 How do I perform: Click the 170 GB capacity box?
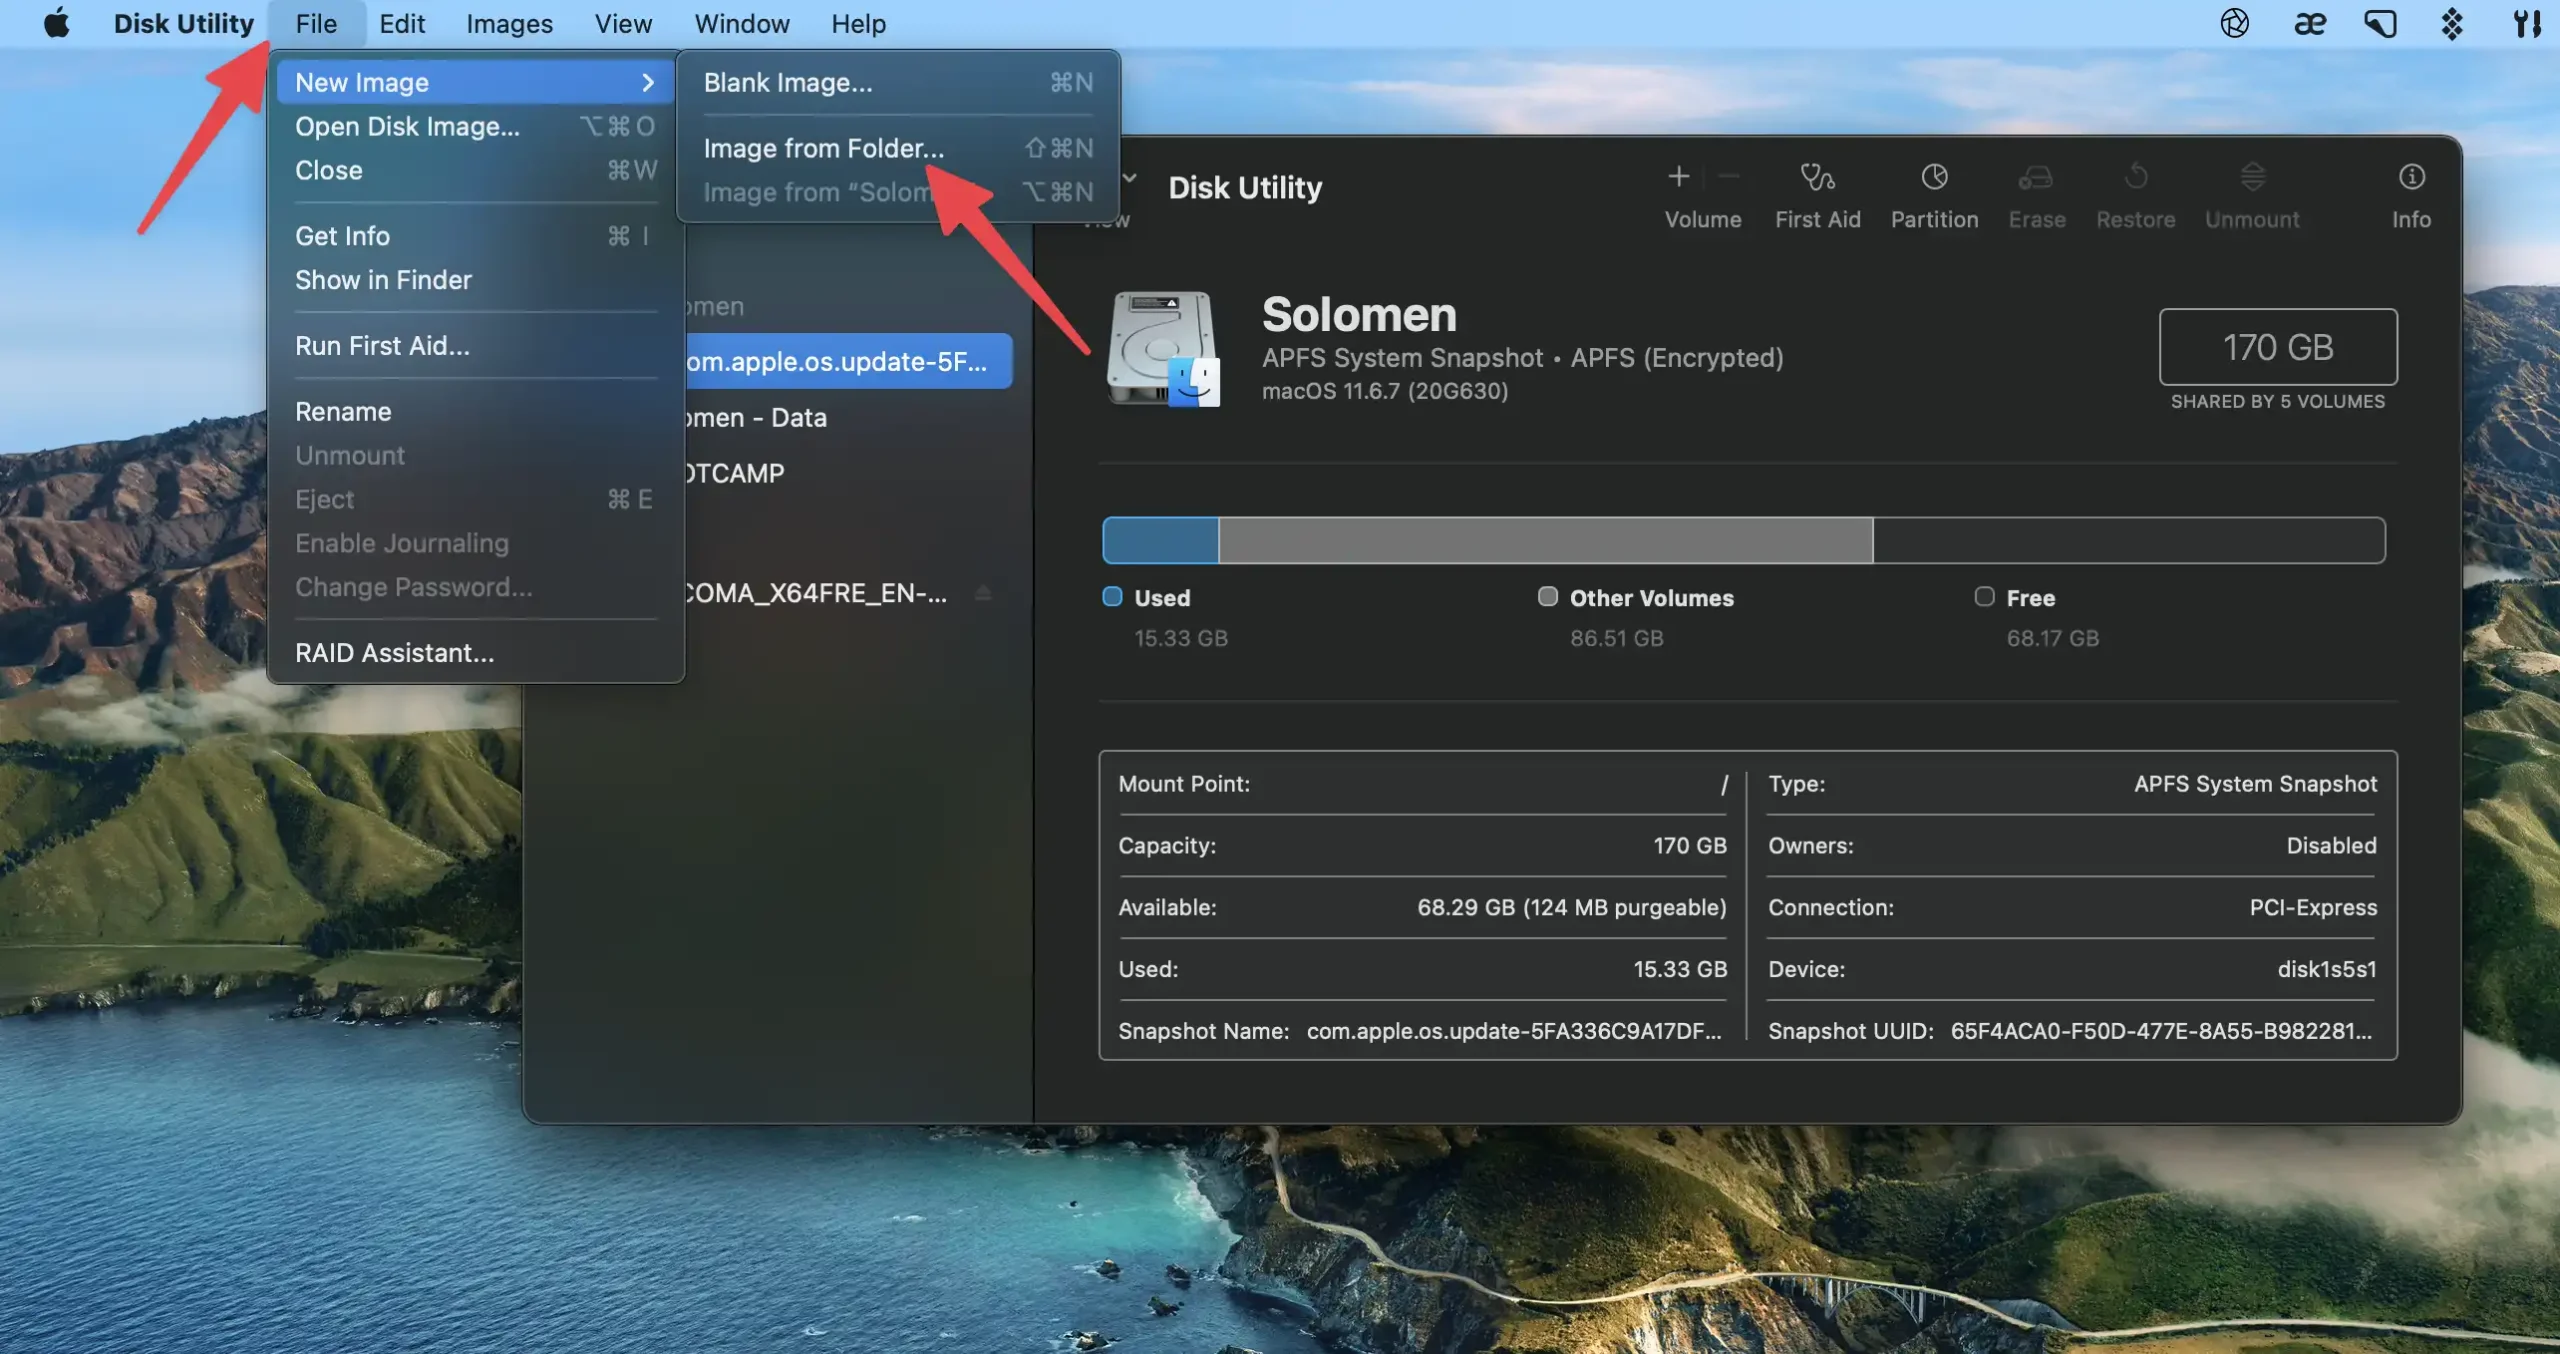(x=2277, y=347)
